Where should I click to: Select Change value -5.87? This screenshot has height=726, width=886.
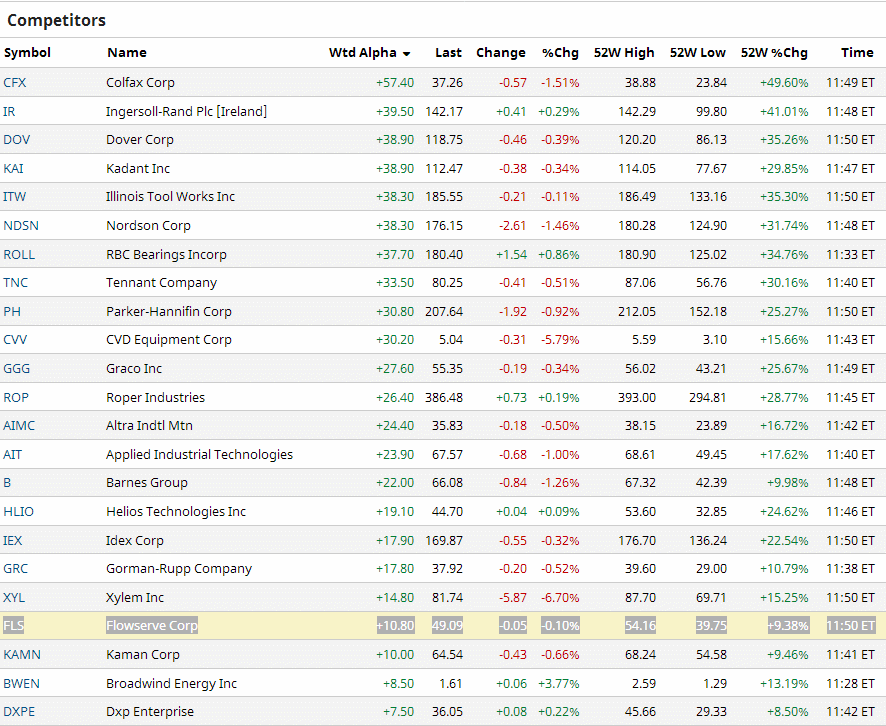(513, 597)
